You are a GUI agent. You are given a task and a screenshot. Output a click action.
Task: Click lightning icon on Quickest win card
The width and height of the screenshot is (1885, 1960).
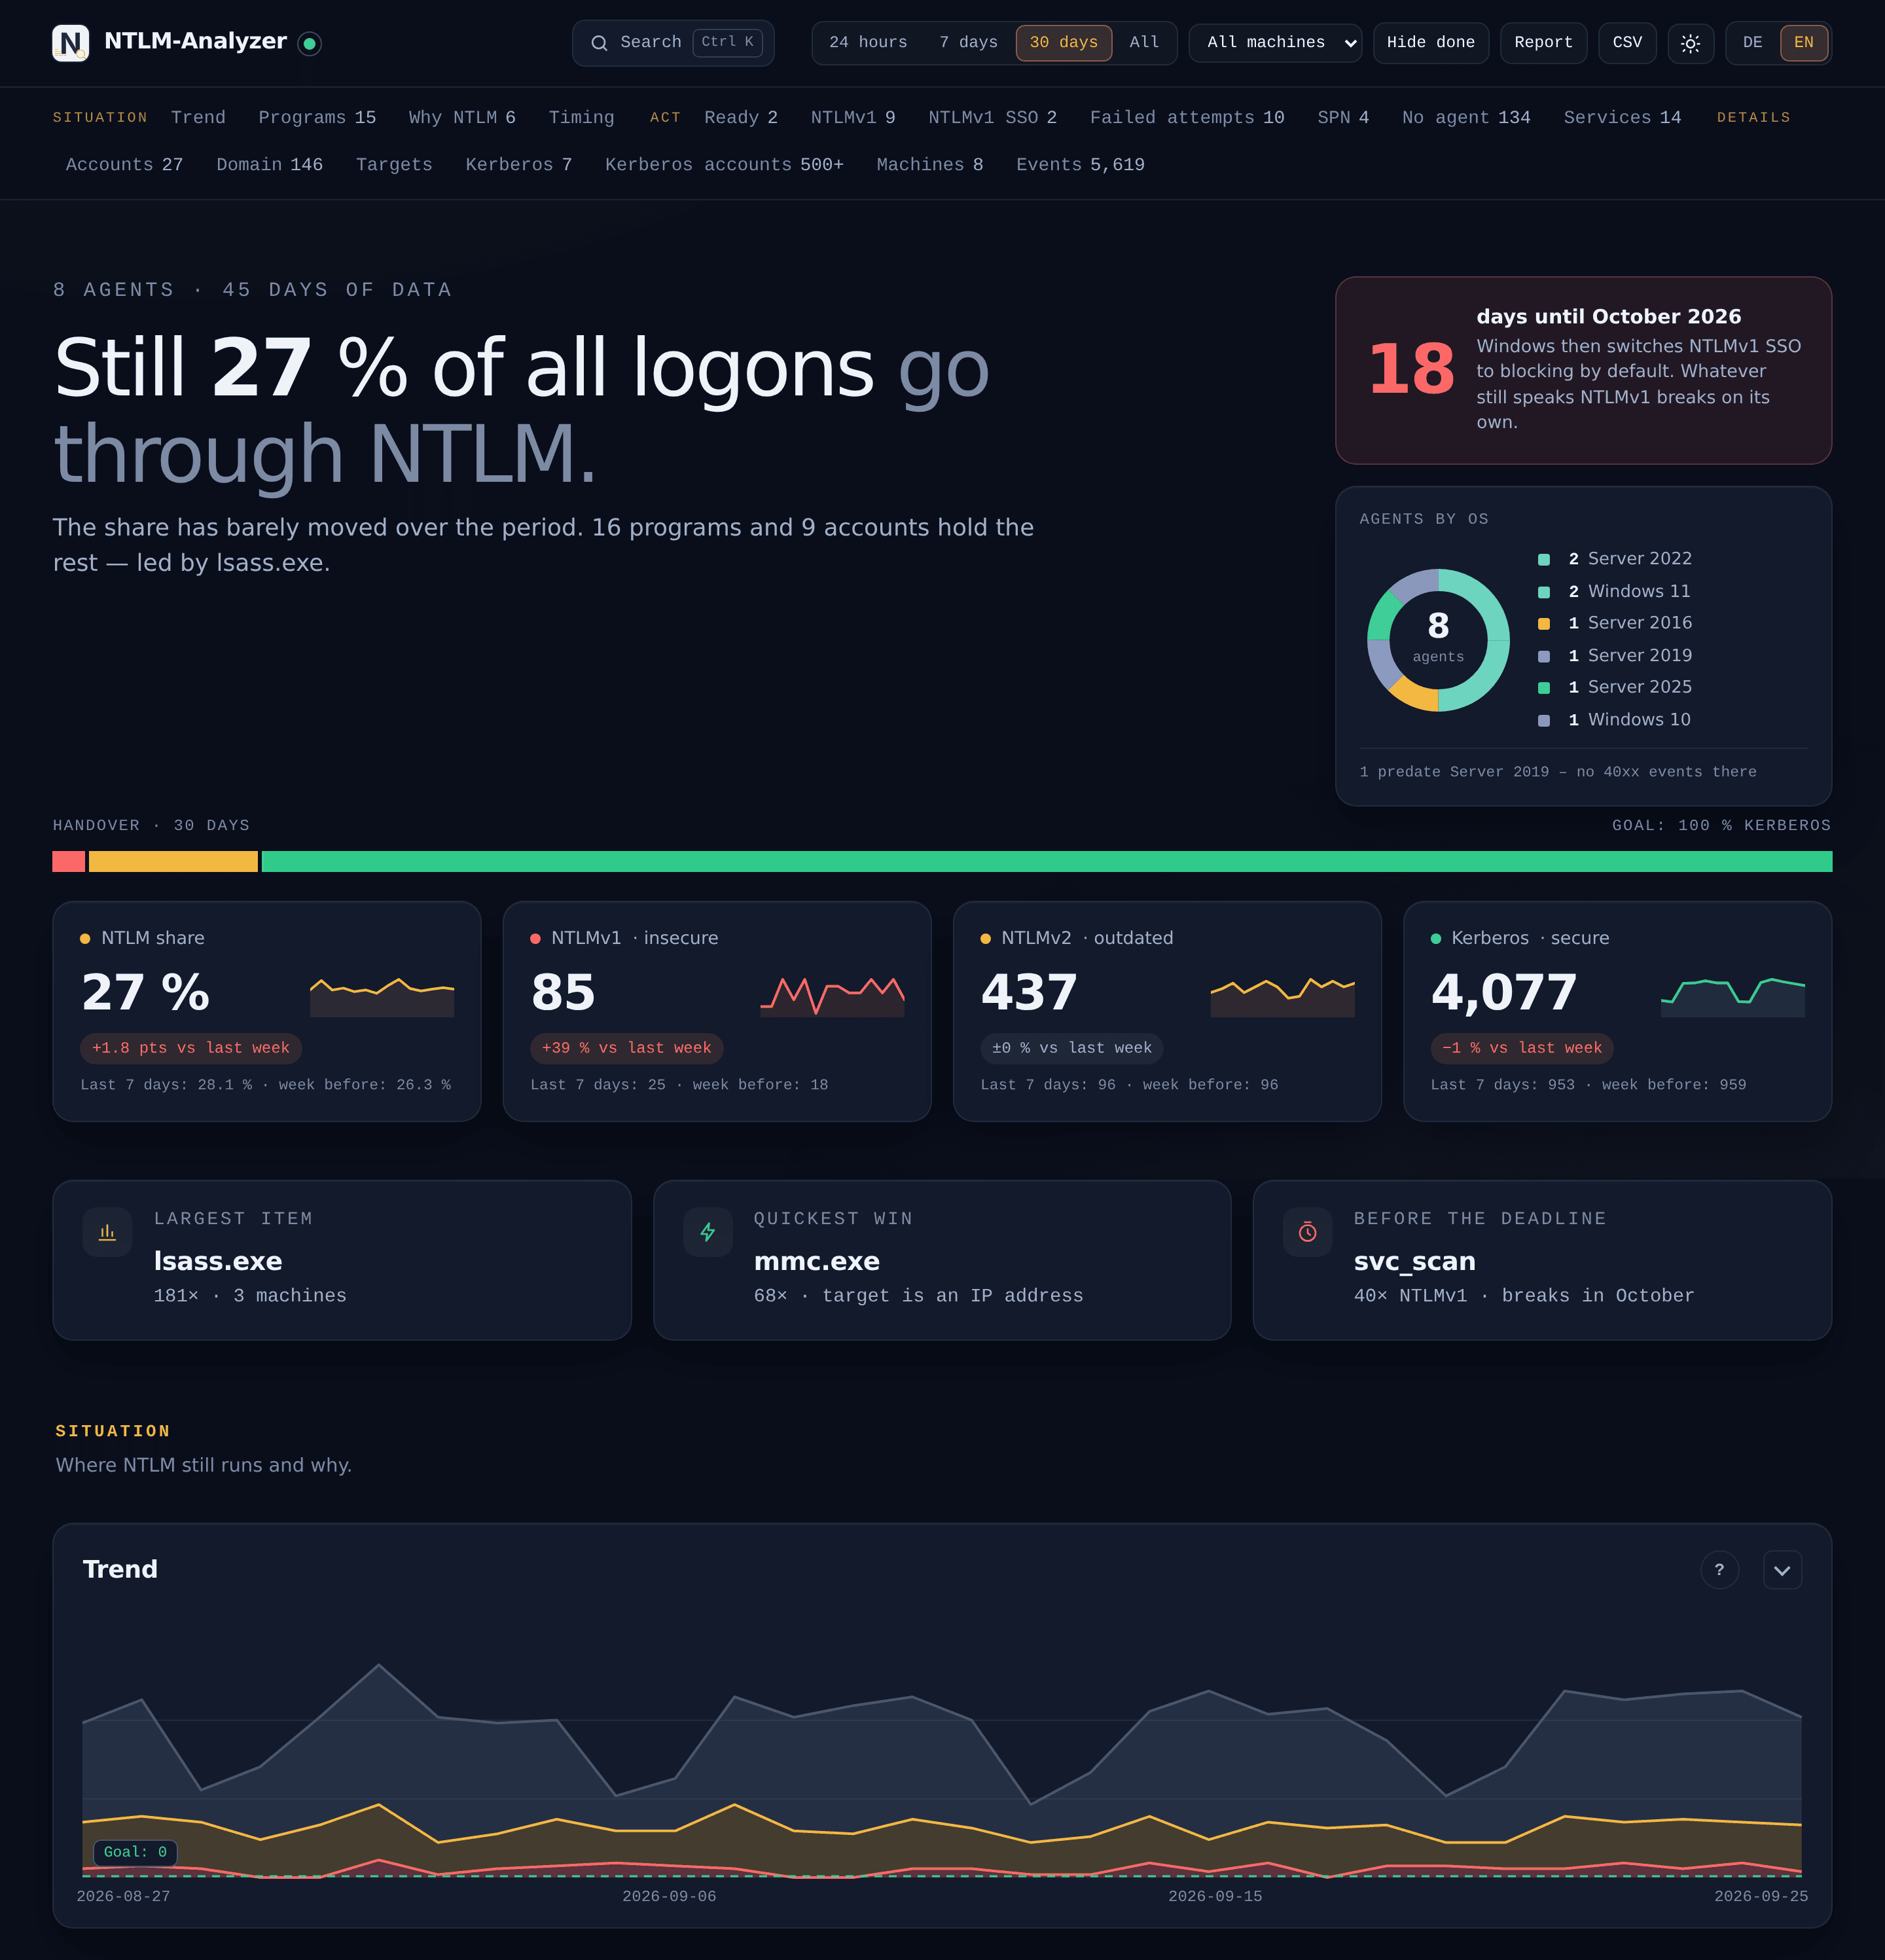tap(708, 1232)
